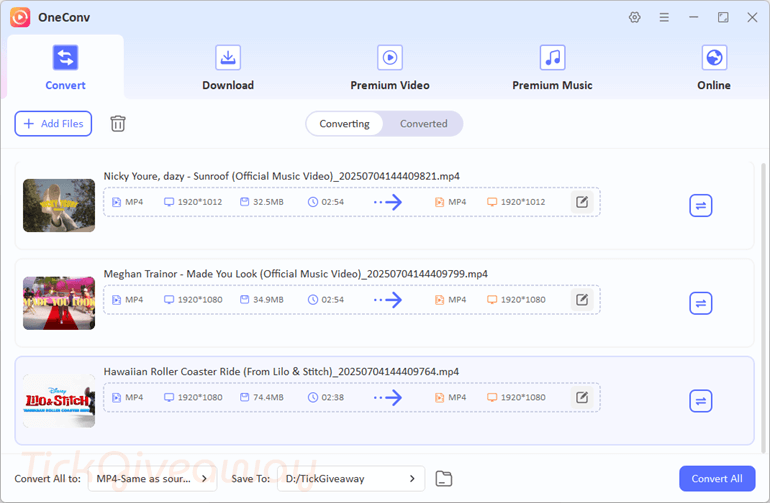This screenshot has height=503, width=770.
Task: Open the hamburger menu icon
Action: (664, 18)
